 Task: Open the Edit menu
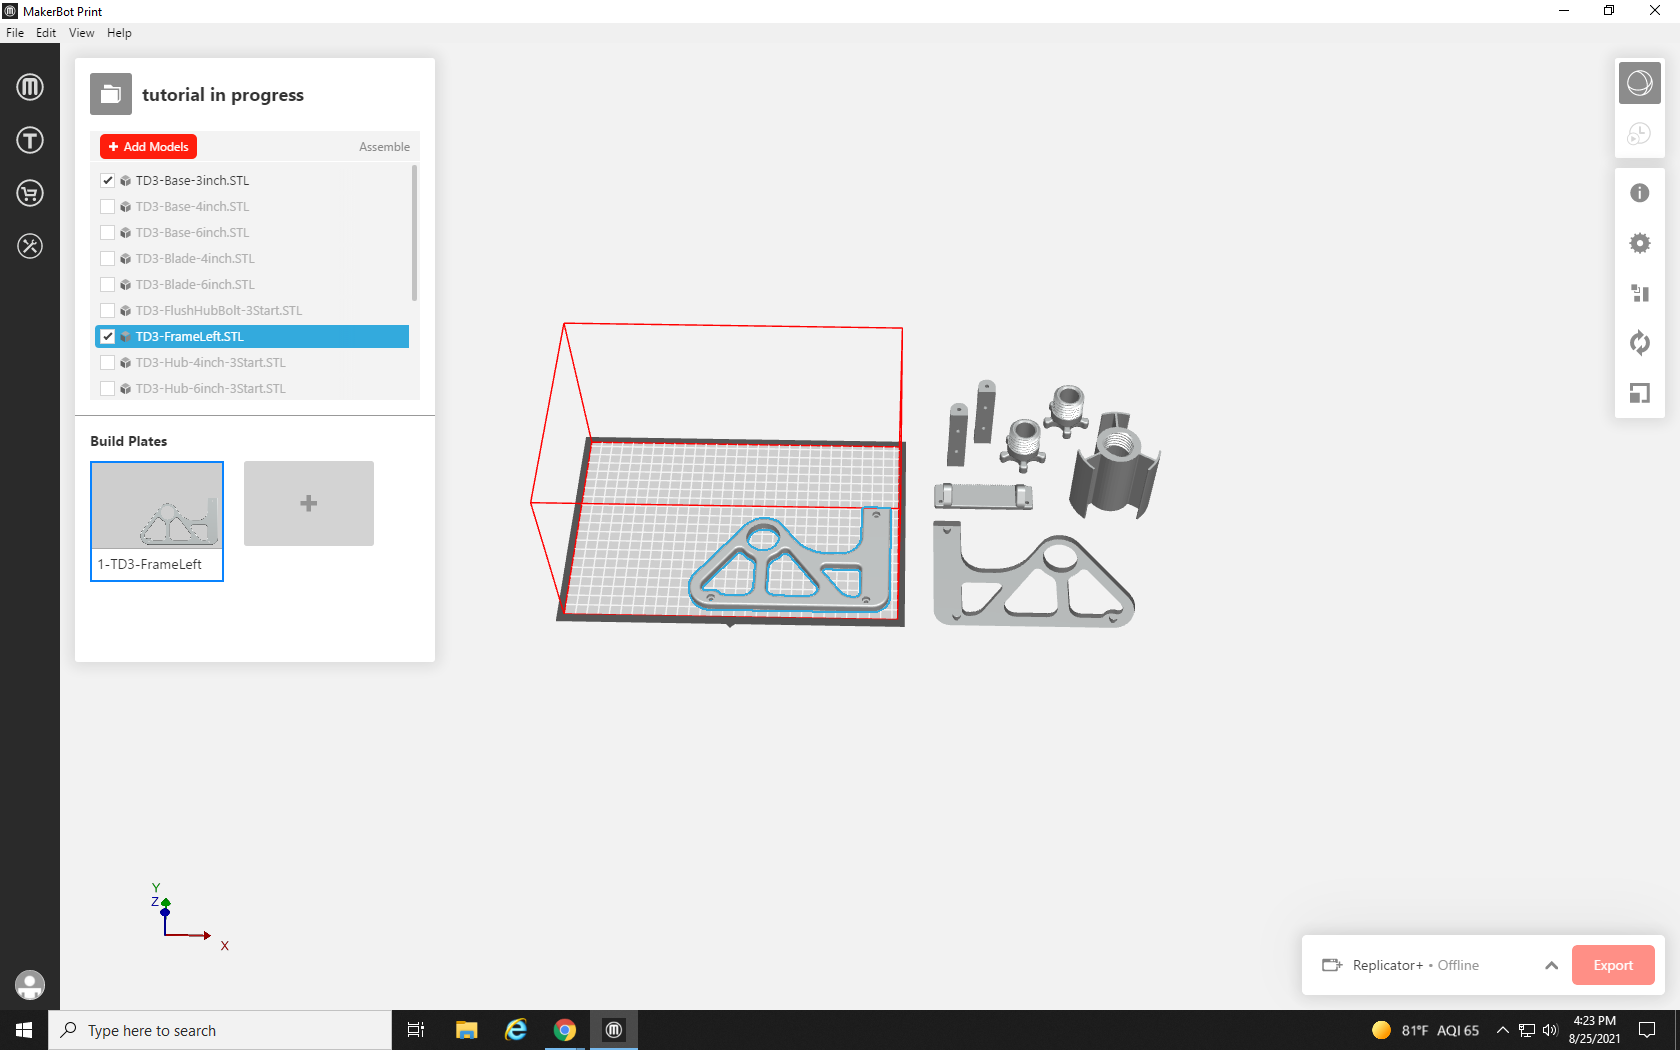pos(46,33)
